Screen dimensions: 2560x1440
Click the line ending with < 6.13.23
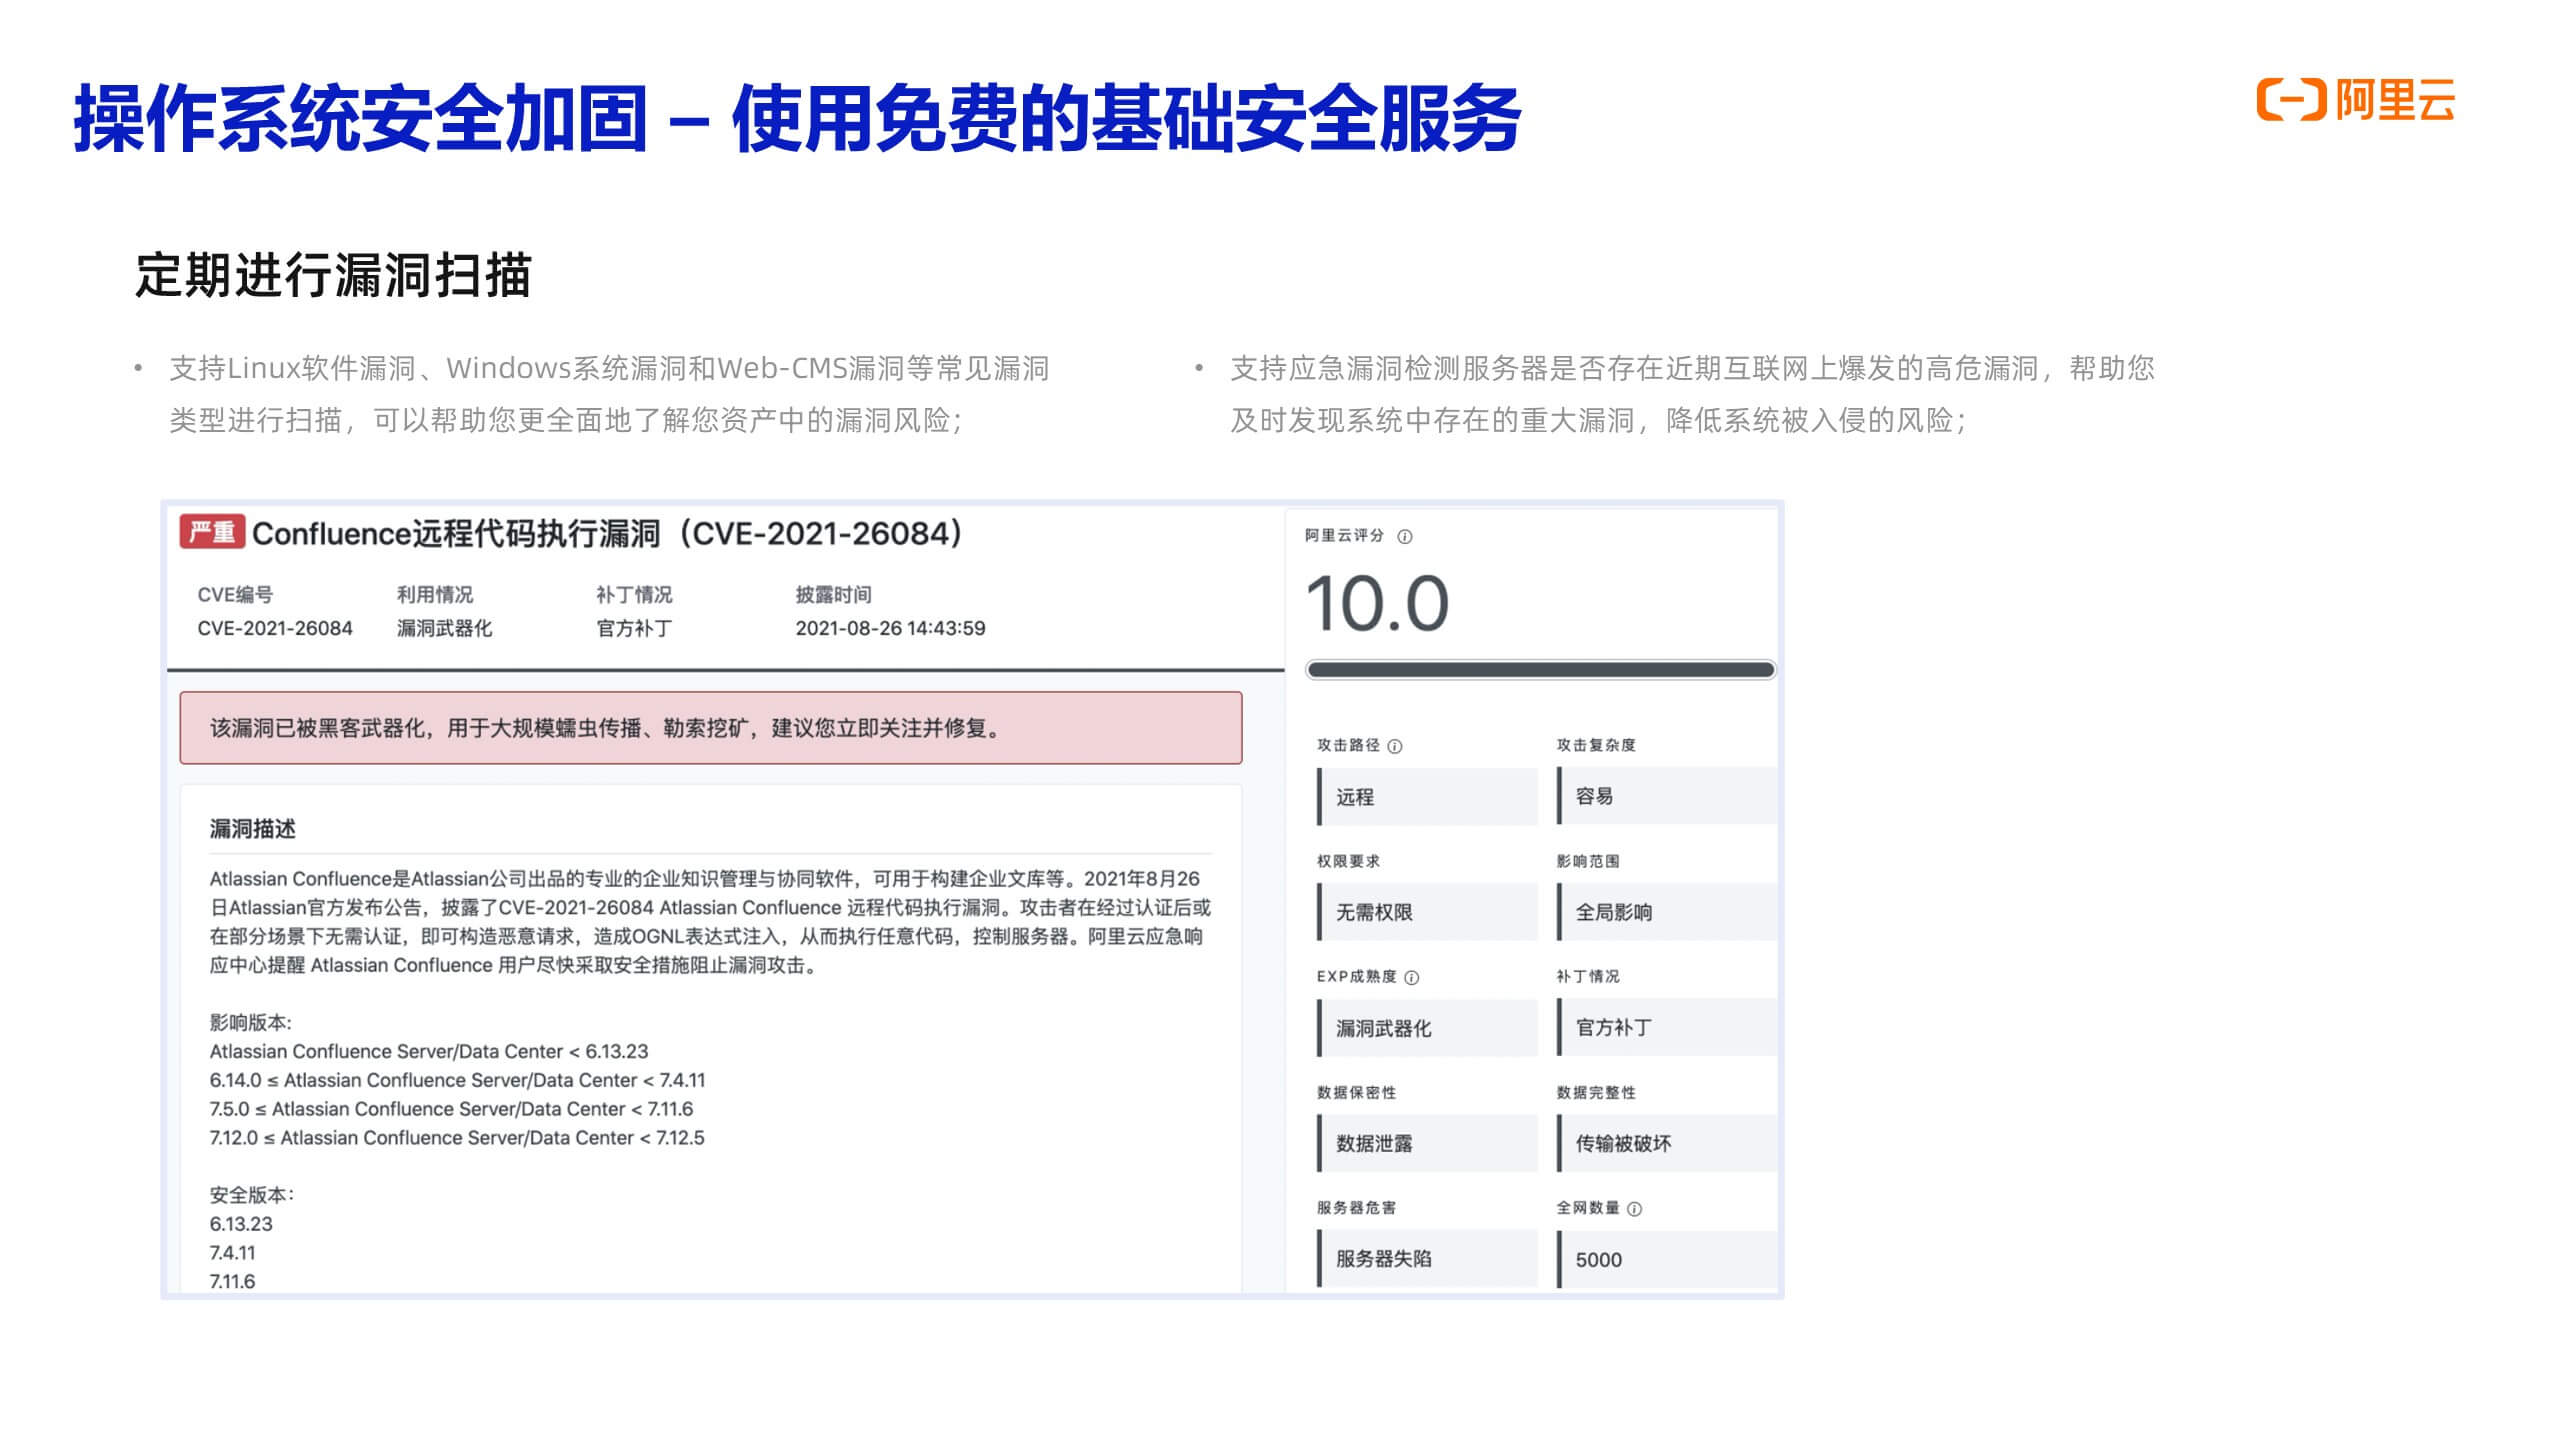(x=429, y=1051)
